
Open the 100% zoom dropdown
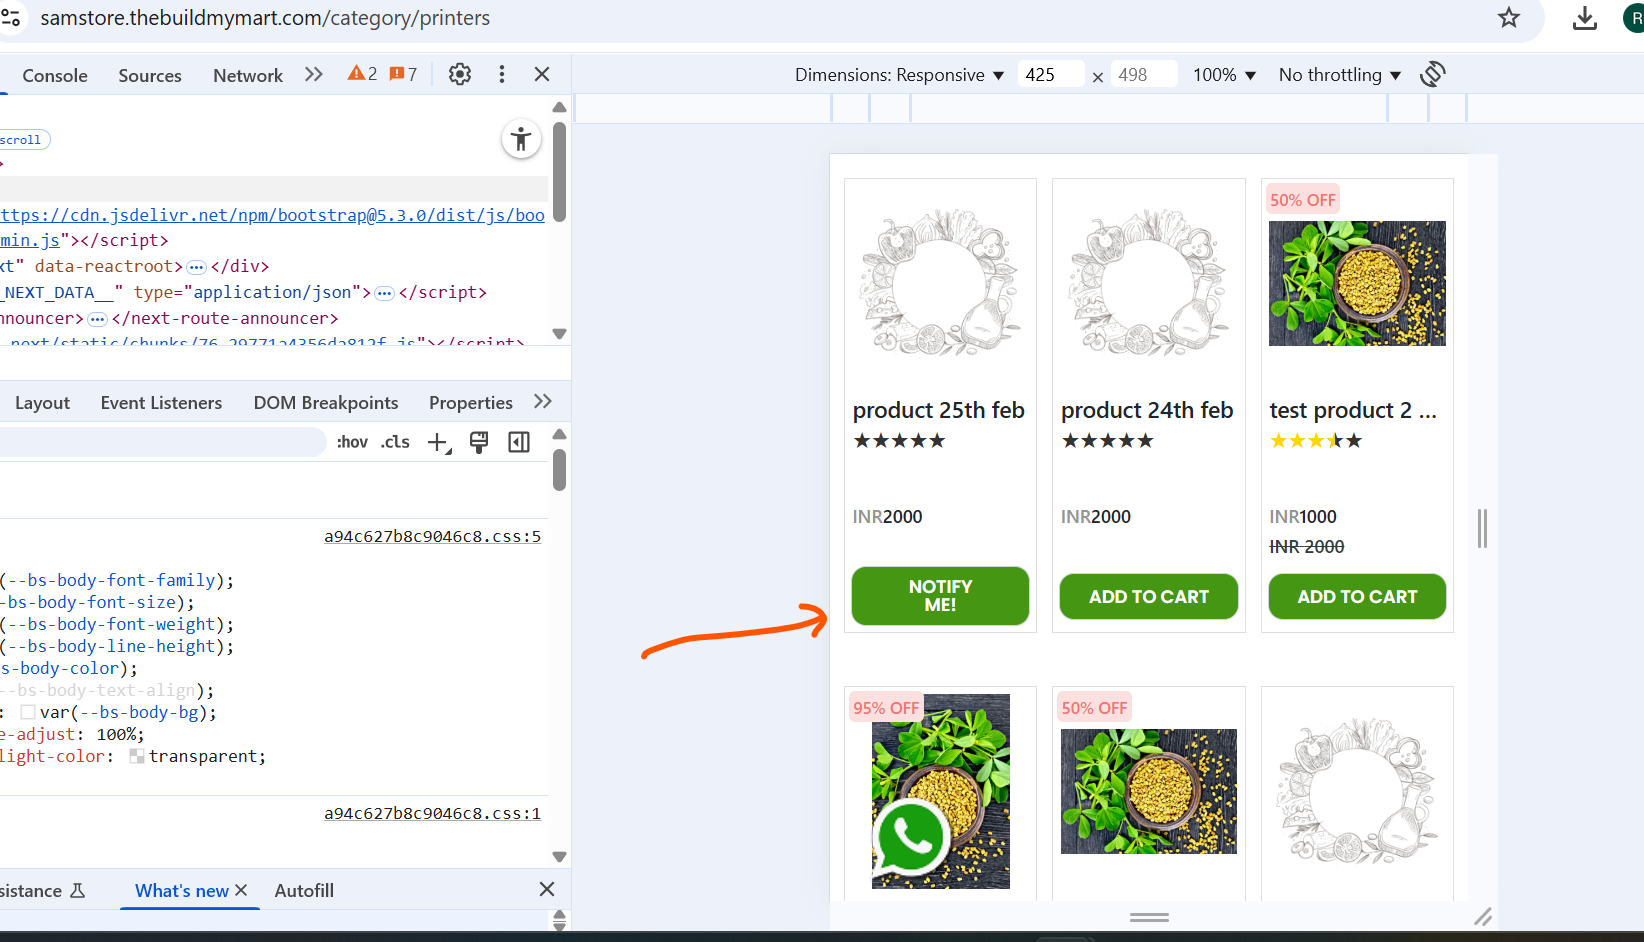[x=1224, y=75]
